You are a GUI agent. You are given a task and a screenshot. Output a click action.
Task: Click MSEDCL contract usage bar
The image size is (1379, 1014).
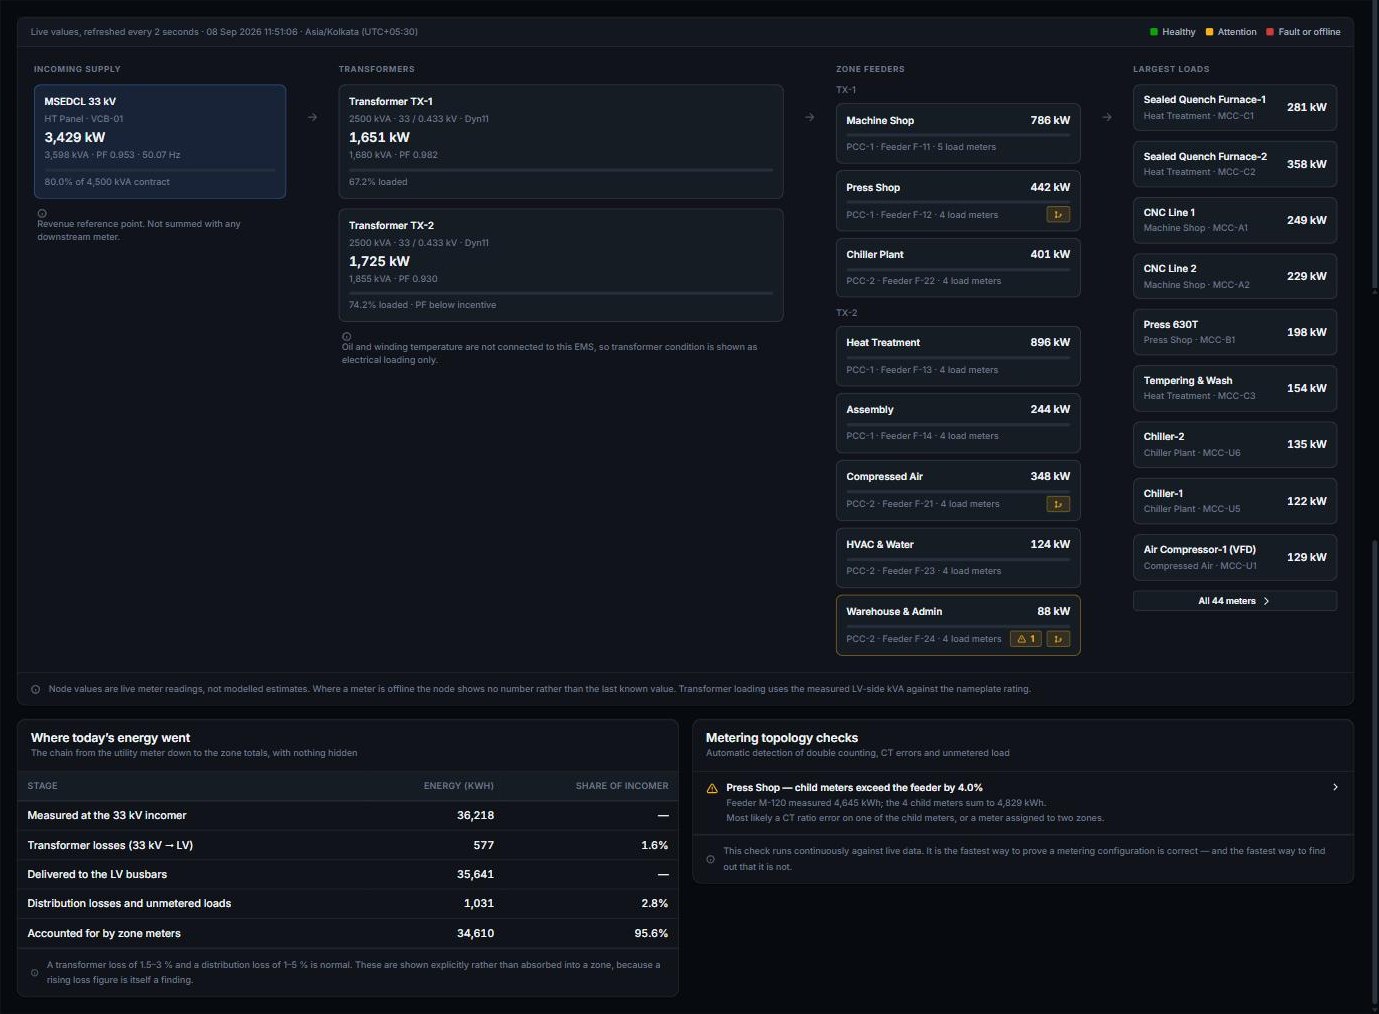[160, 170]
